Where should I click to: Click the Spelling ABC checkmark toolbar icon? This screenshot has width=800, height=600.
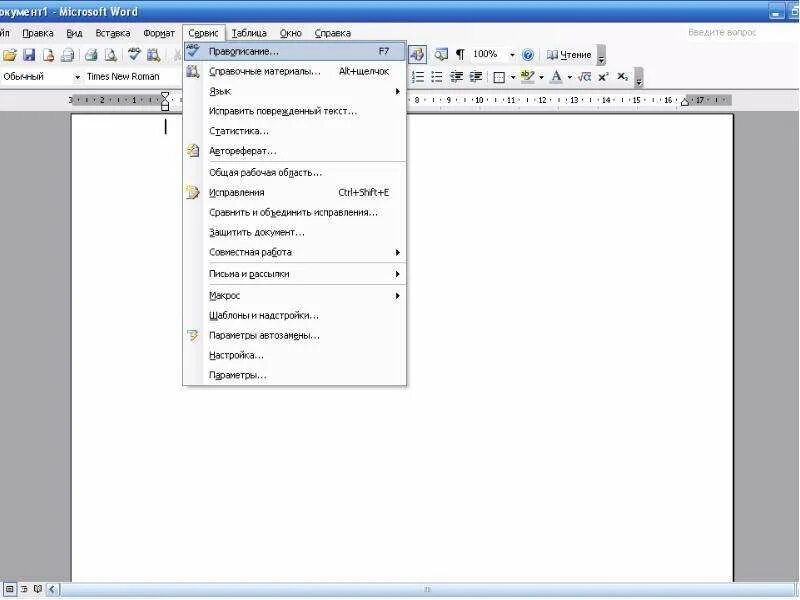point(135,55)
